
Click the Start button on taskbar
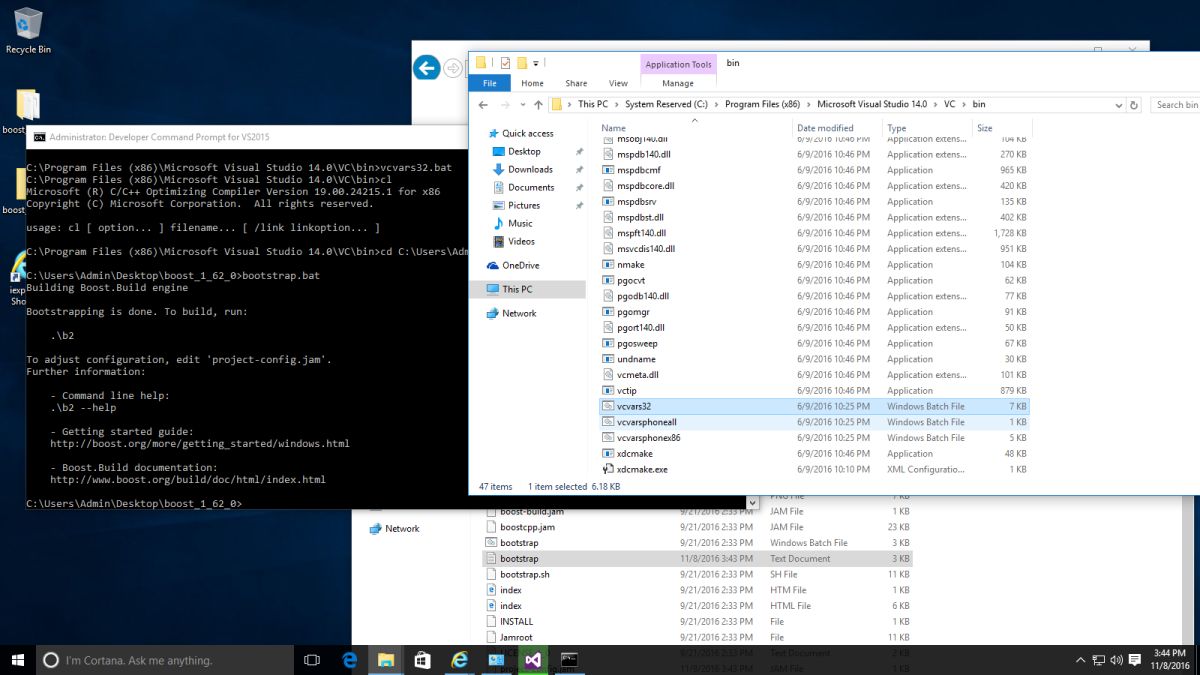pyautogui.click(x=18, y=660)
